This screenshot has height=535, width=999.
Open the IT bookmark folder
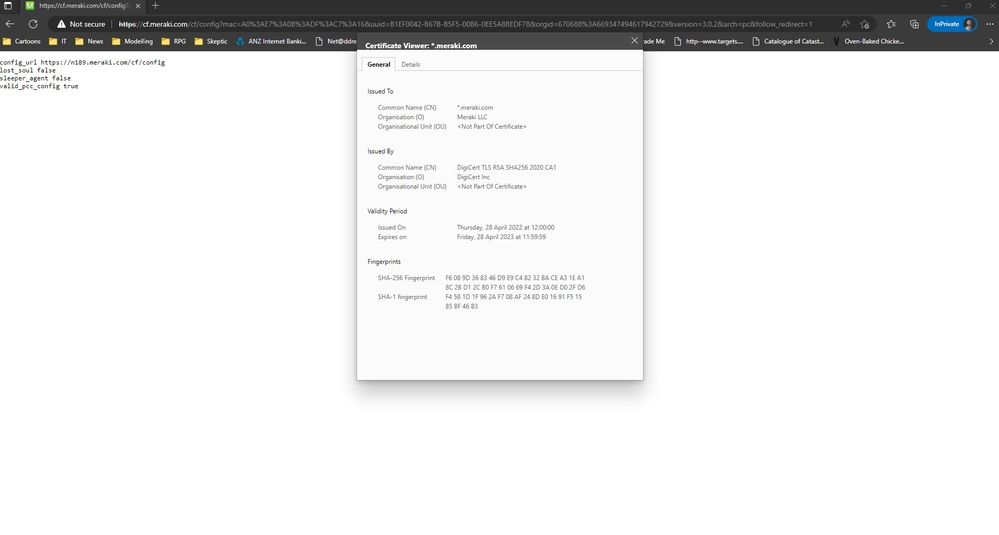58,41
